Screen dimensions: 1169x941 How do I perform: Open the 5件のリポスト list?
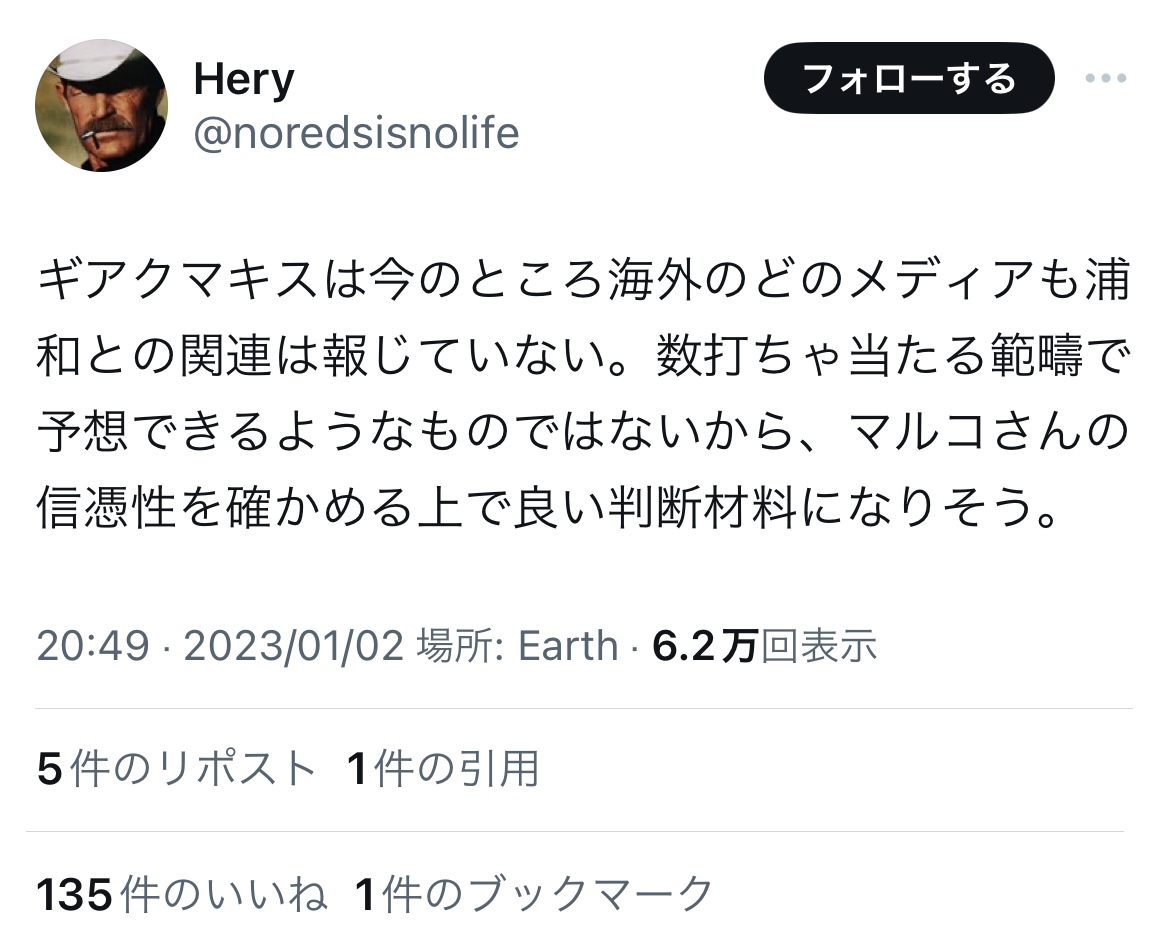click(x=176, y=769)
